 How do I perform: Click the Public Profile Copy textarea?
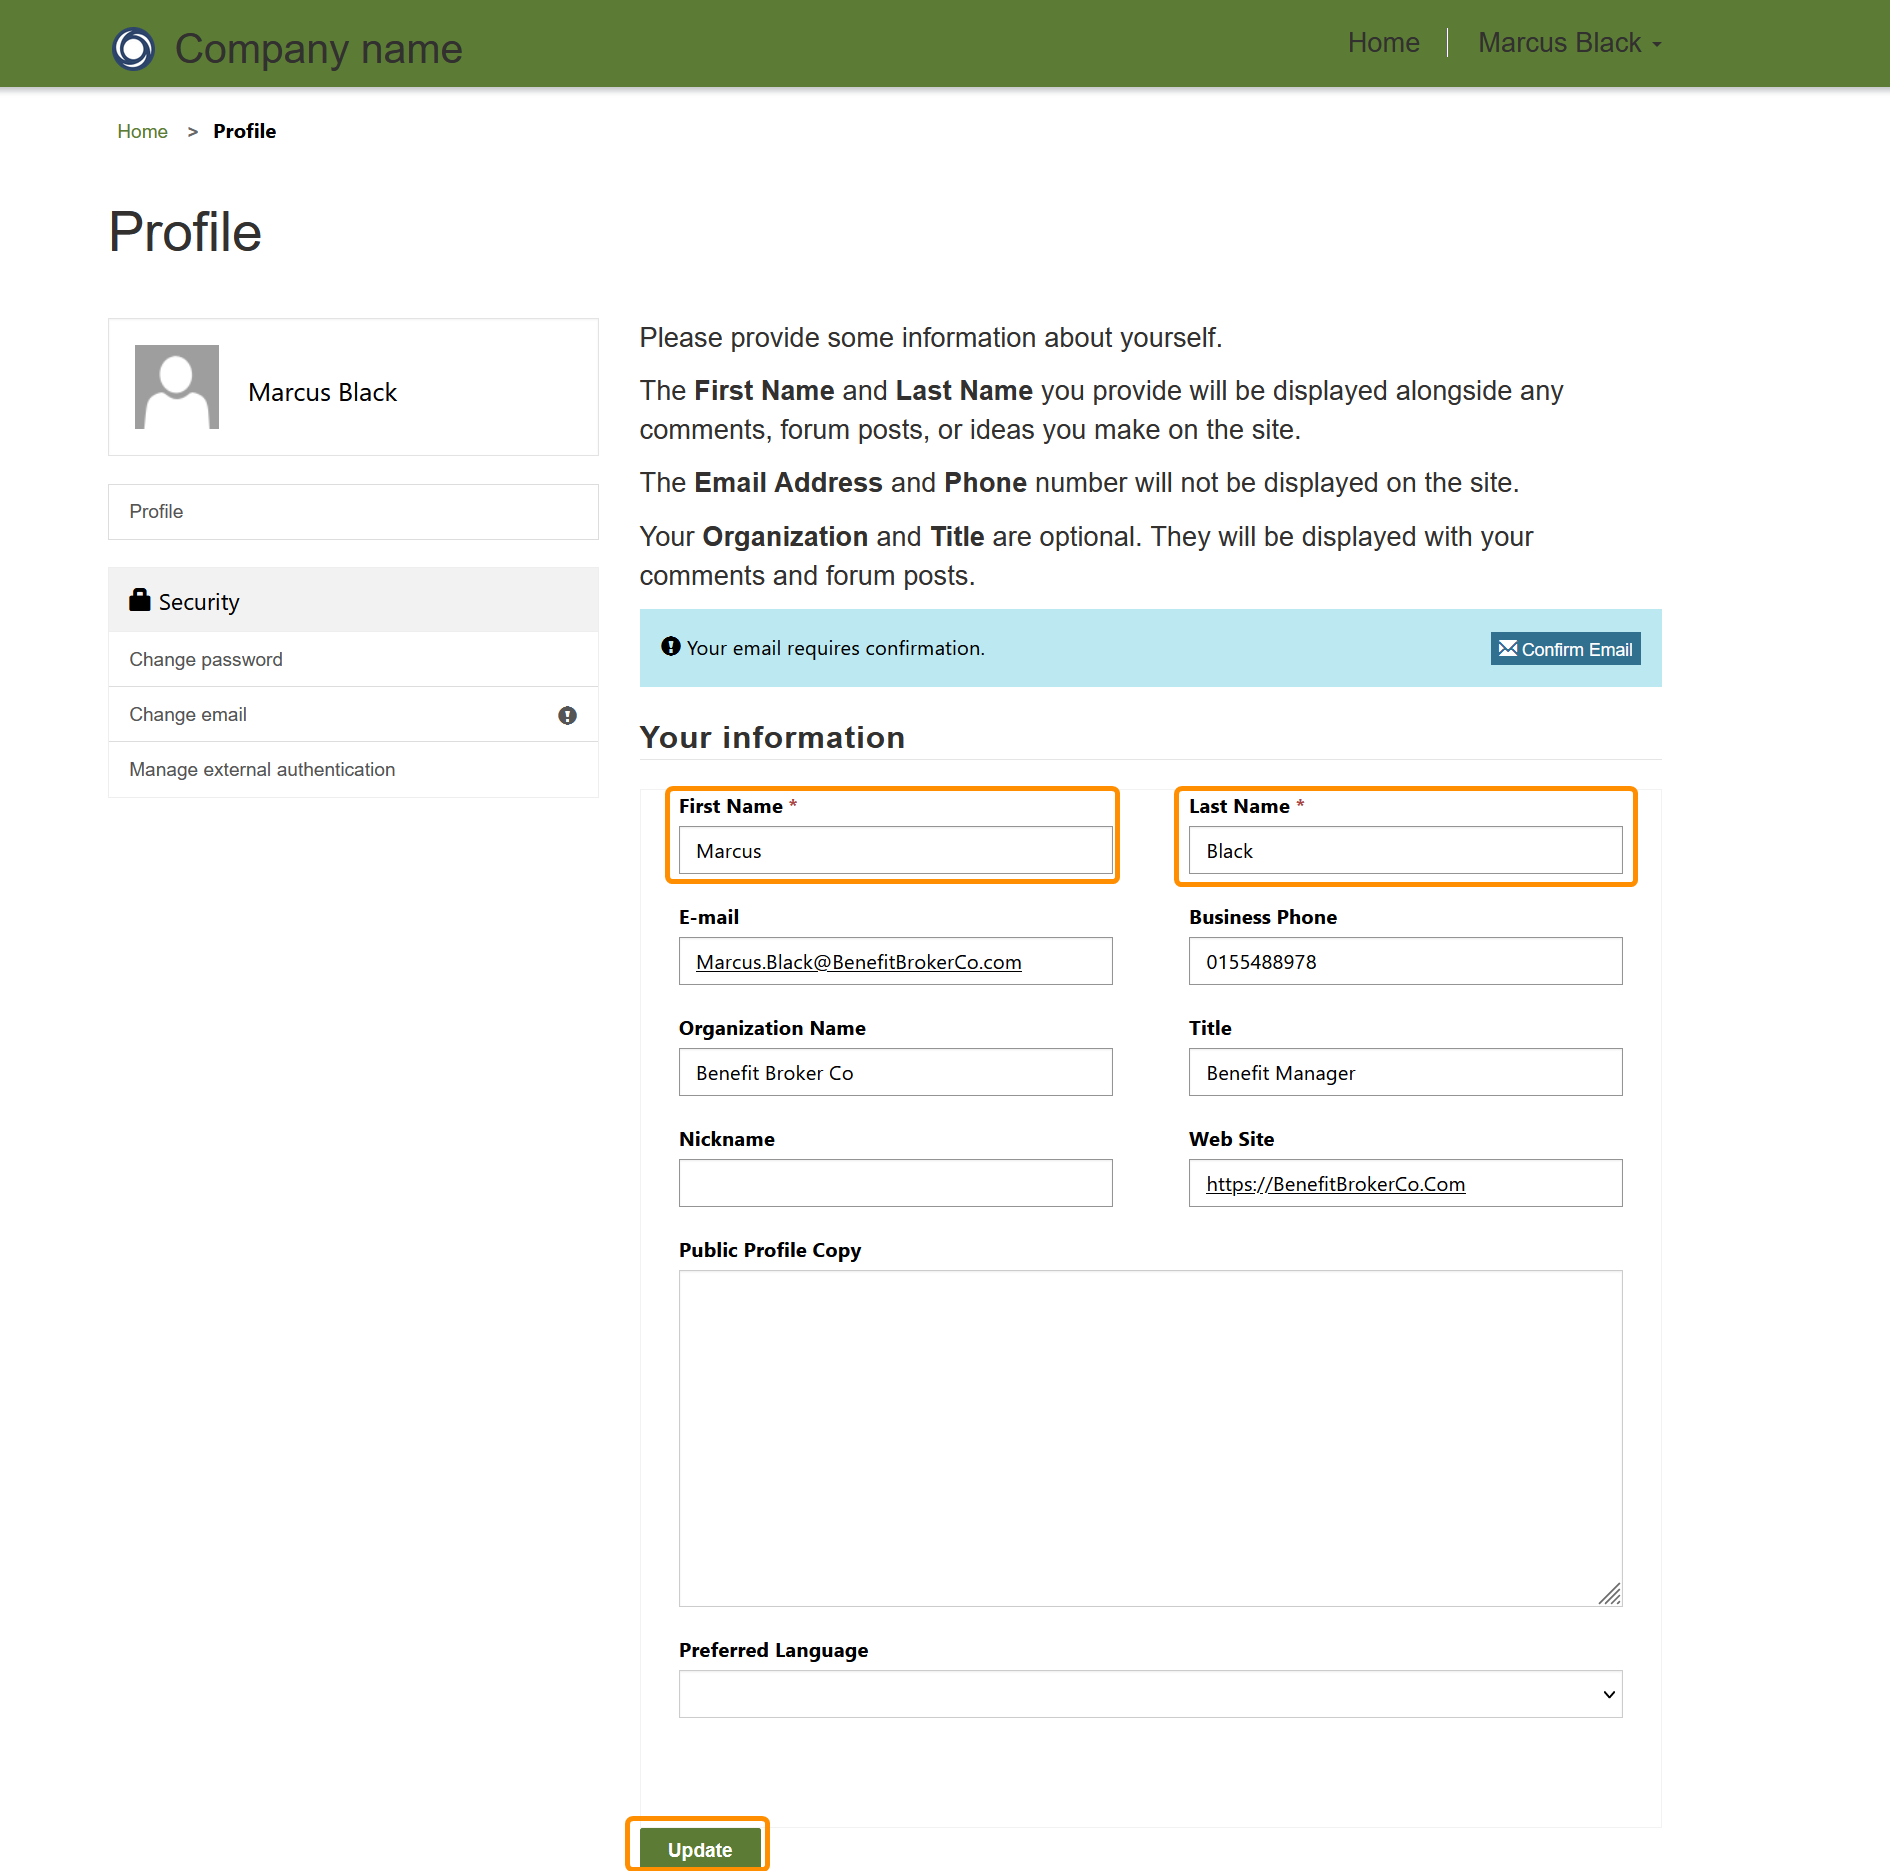pyautogui.click(x=1150, y=1438)
